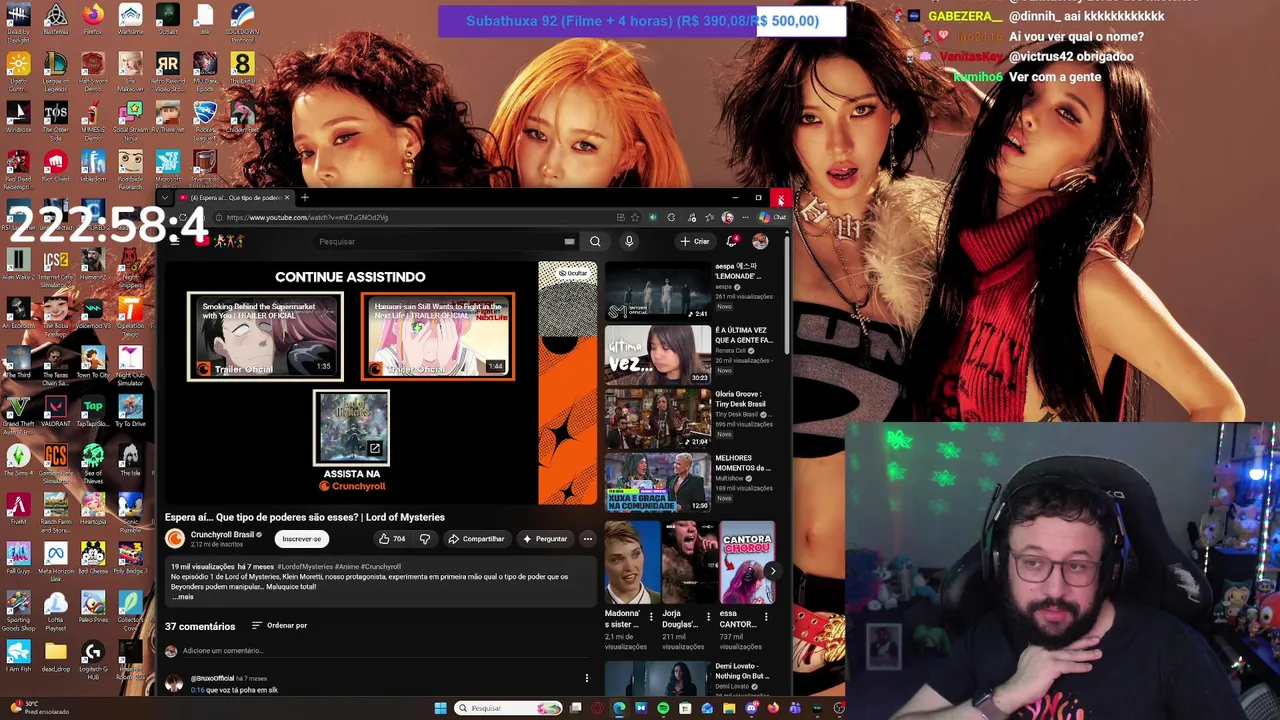The width and height of the screenshot is (1280, 720).
Task: Launch Firefox from the desktop
Action: tap(93, 19)
